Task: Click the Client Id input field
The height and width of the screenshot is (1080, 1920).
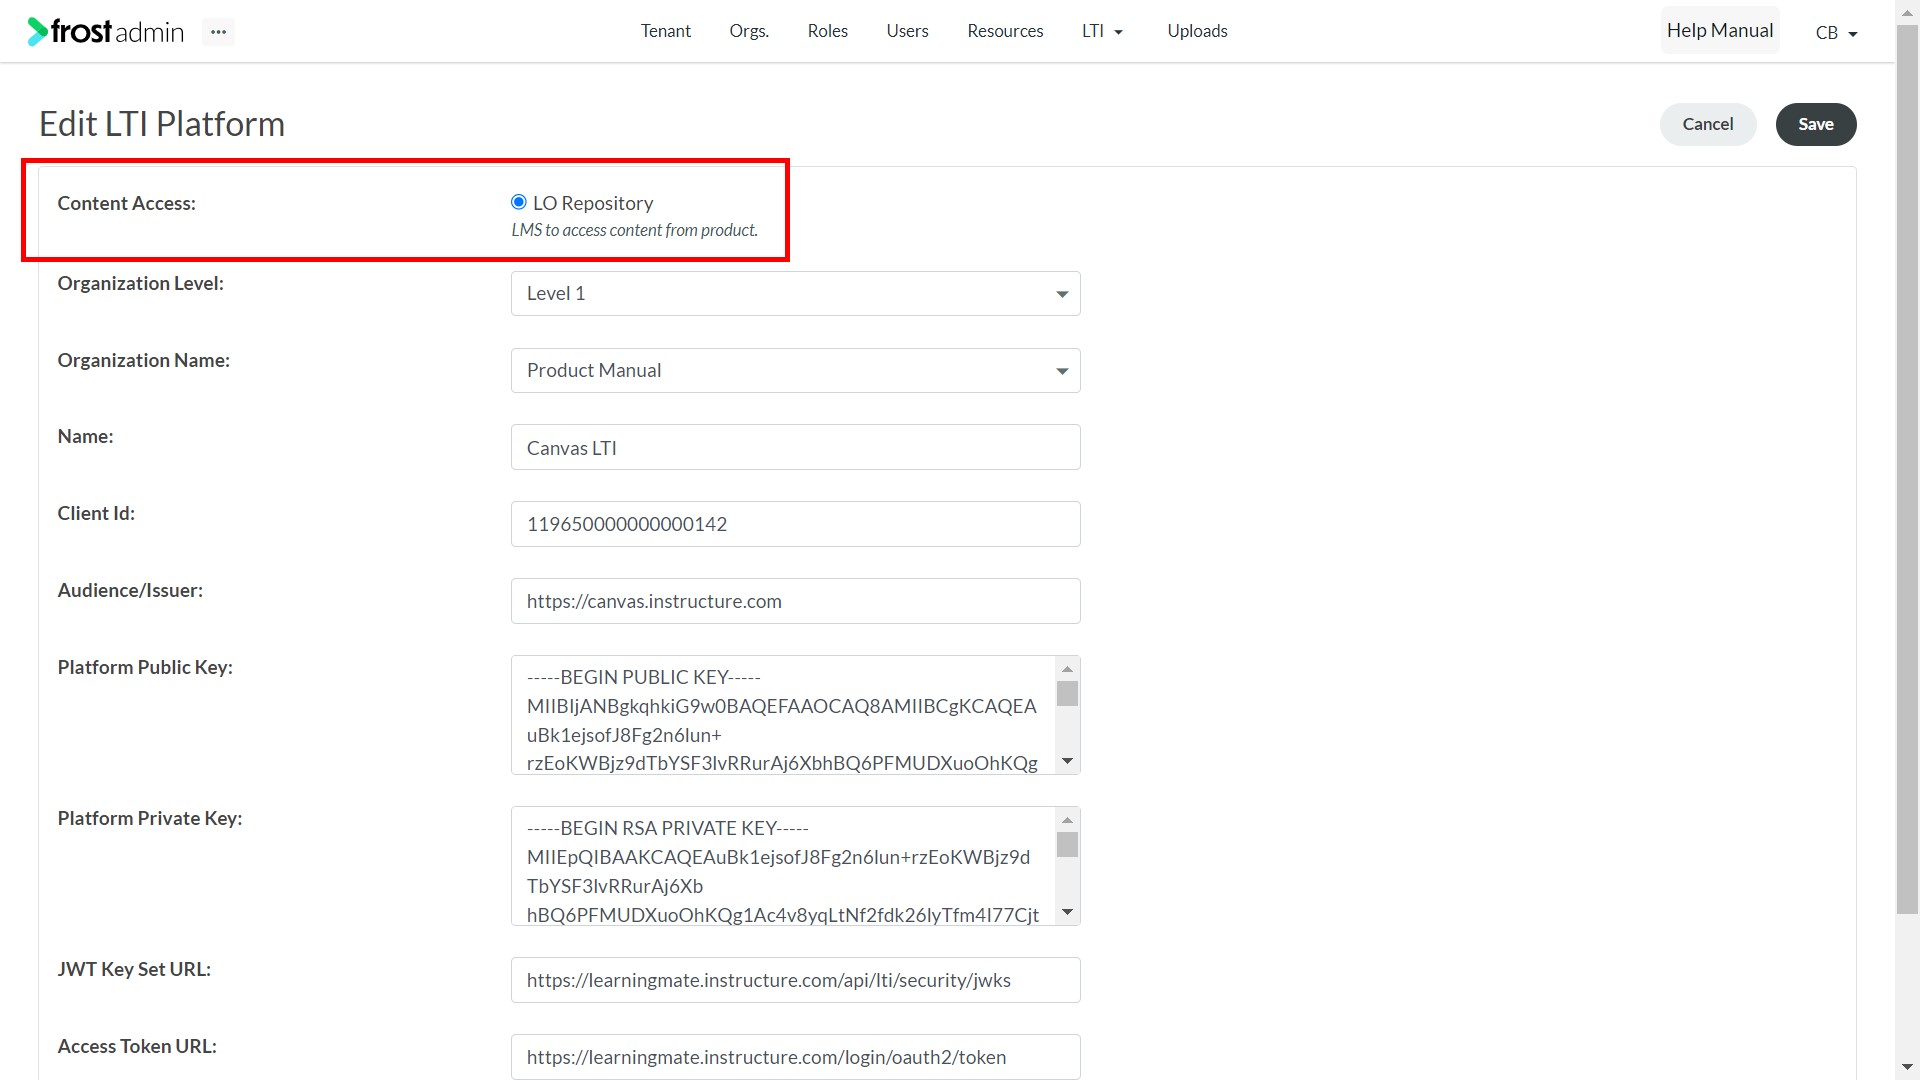Action: pyautogui.click(x=796, y=524)
